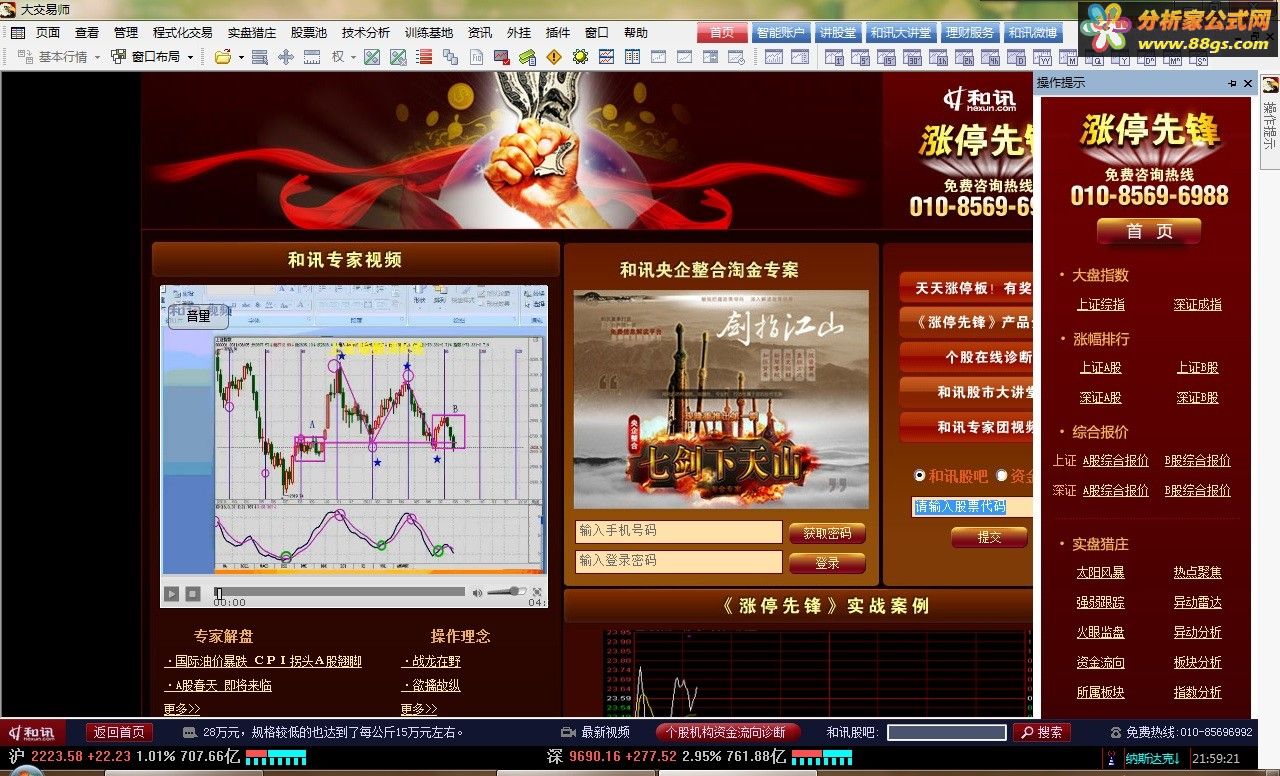Open the 七剑下天山 banner image

click(721, 399)
